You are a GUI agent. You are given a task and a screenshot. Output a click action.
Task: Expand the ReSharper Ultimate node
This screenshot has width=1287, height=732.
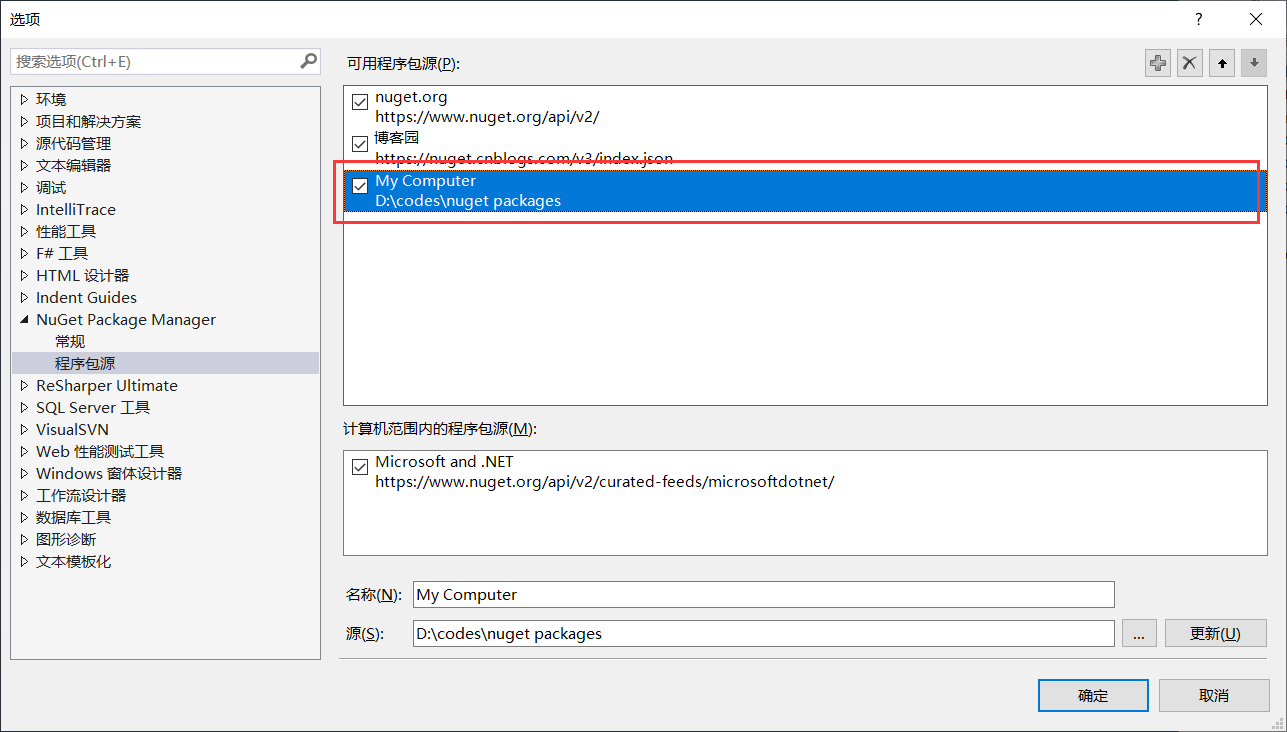pos(25,386)
